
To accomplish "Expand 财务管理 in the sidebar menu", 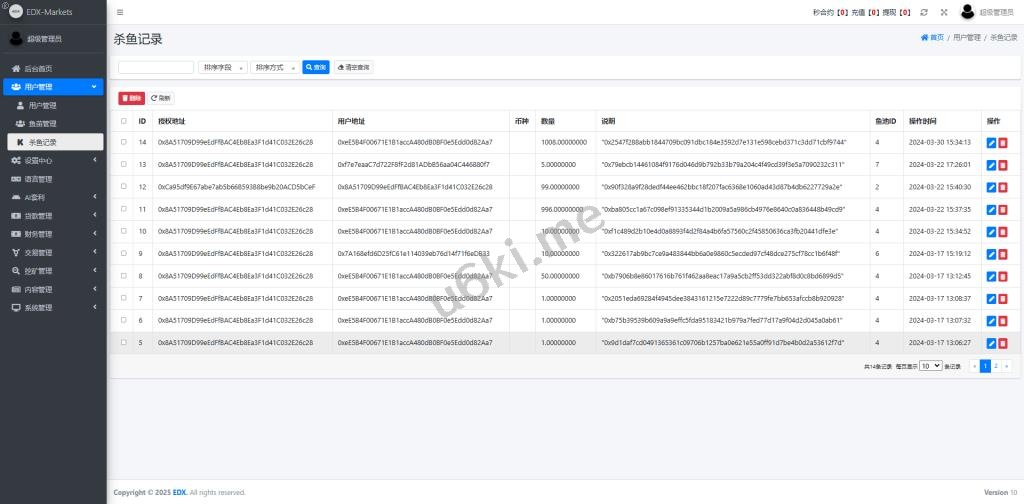I will point(38,234).
